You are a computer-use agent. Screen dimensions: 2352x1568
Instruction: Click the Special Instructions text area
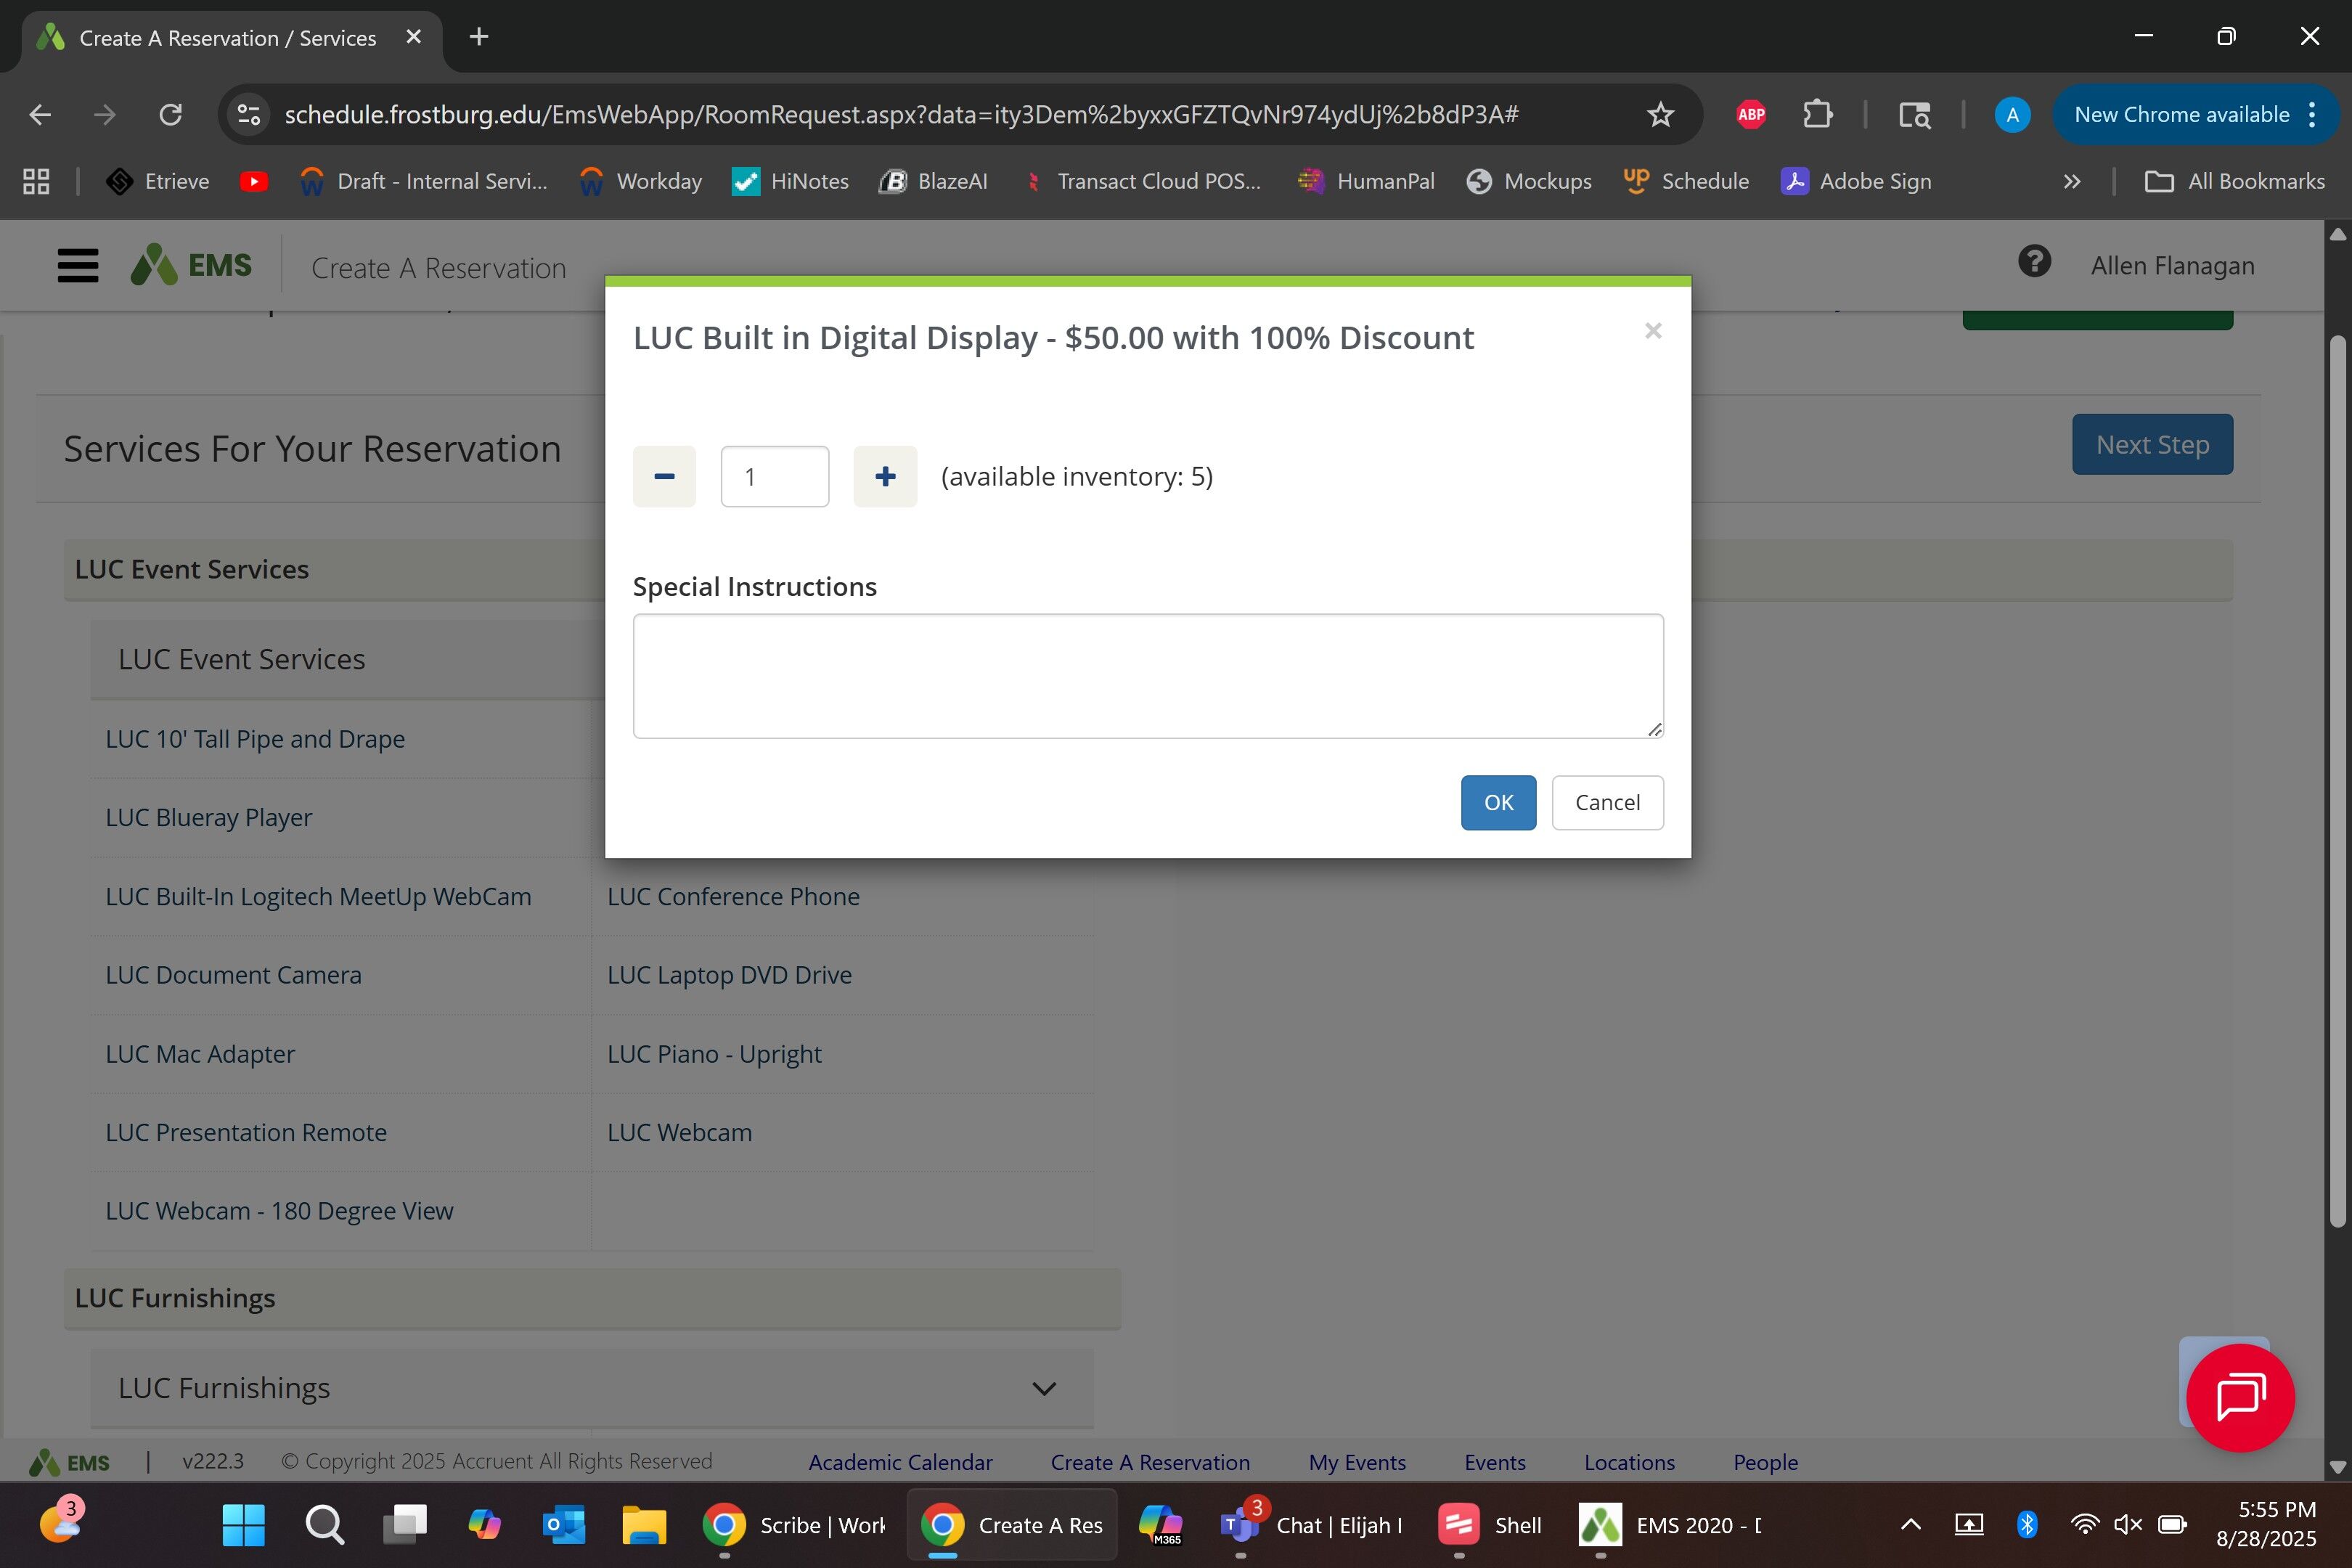click(x=1147, y=676)
